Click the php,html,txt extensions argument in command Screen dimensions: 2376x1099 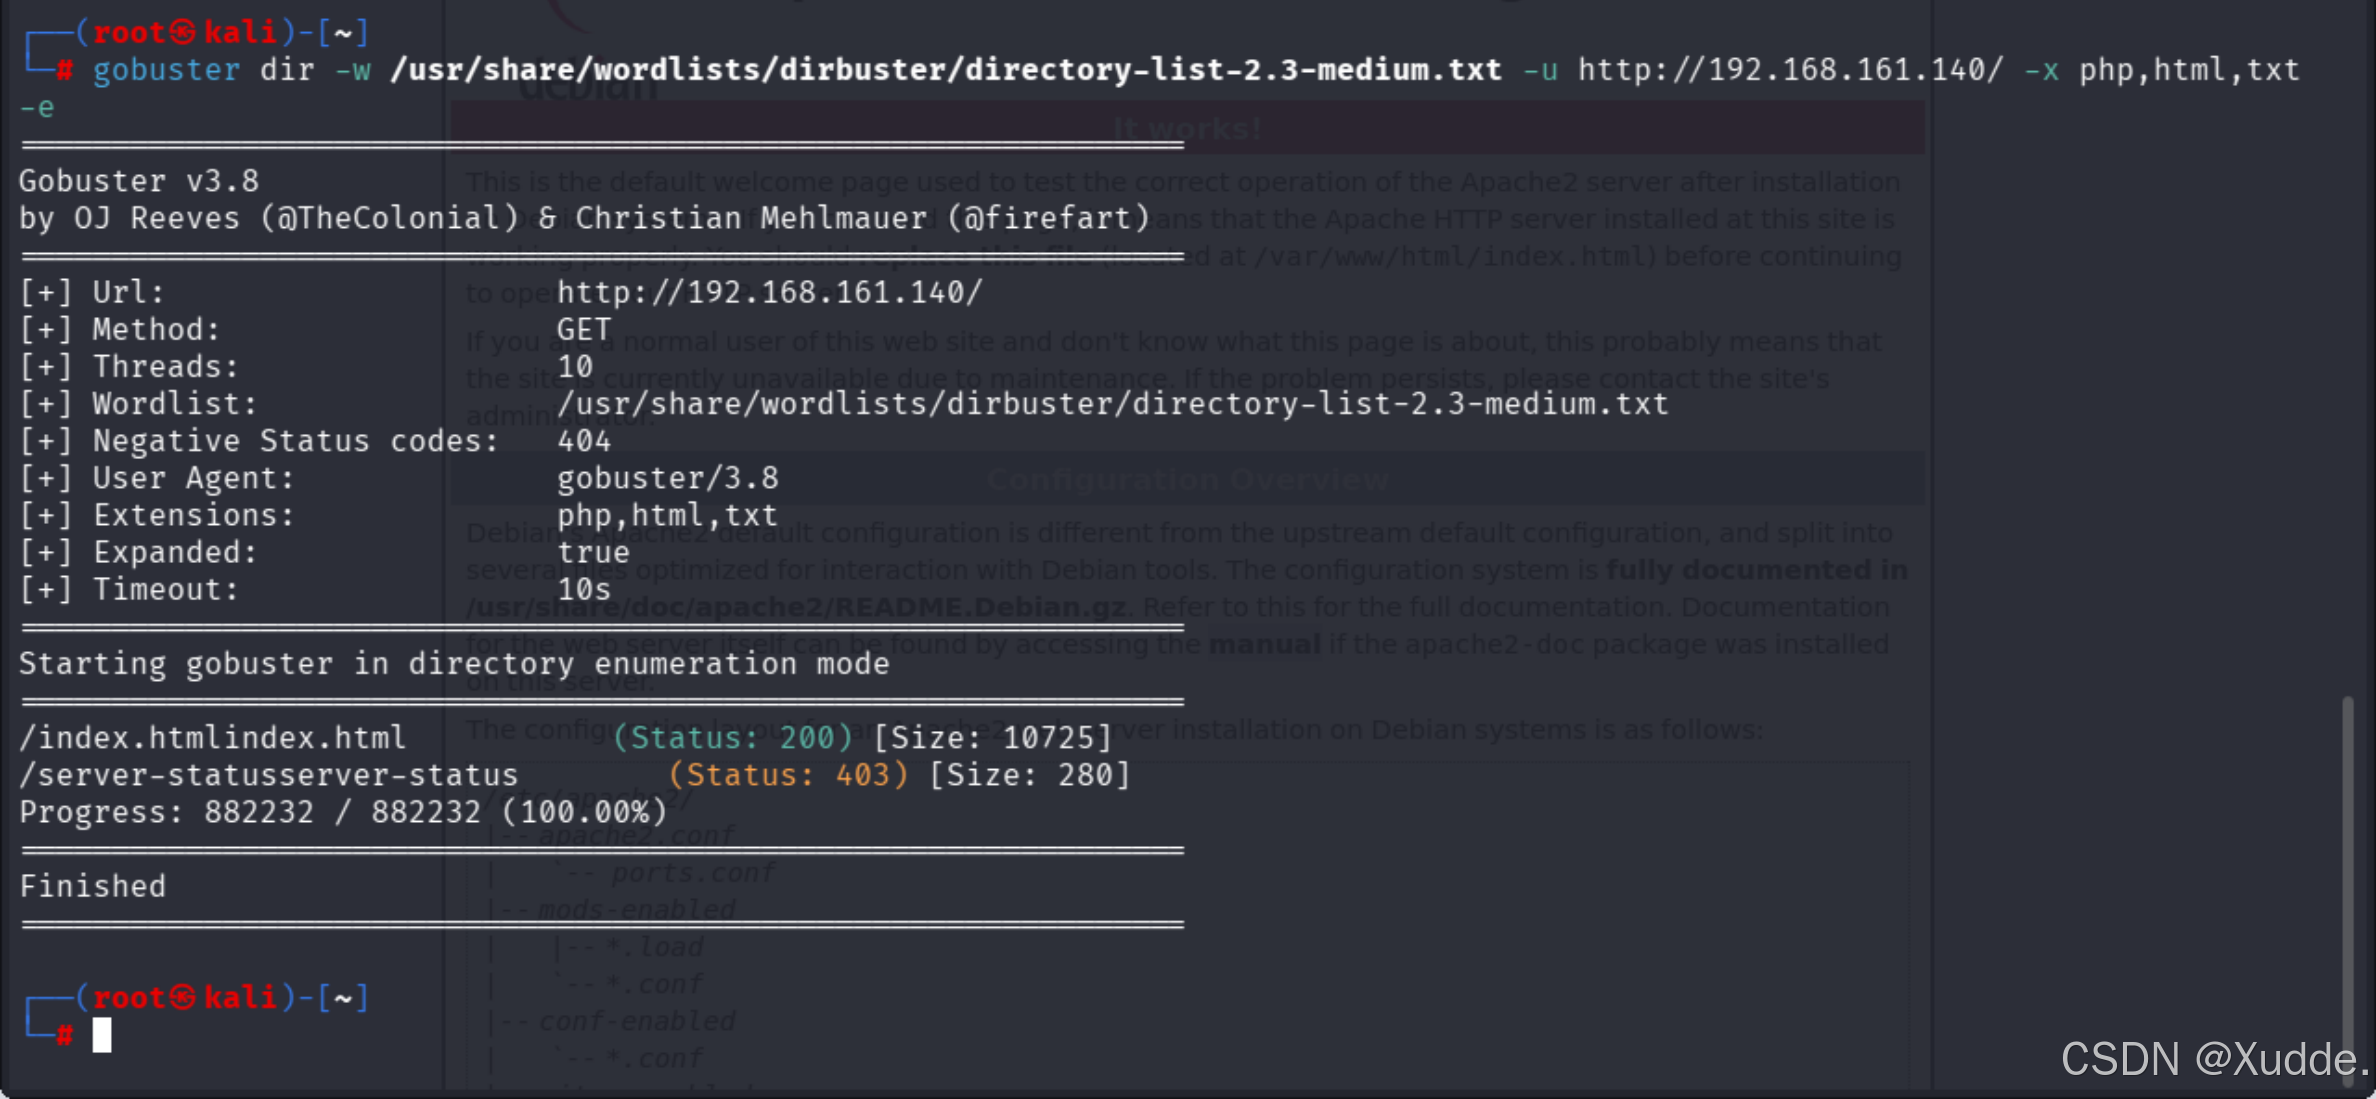[2188, 70]
